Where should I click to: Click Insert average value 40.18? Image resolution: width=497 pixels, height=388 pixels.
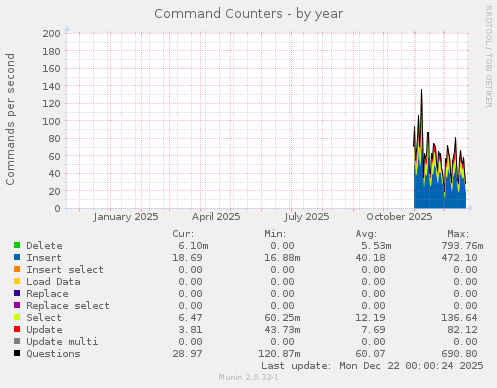(x=370, y=258)
